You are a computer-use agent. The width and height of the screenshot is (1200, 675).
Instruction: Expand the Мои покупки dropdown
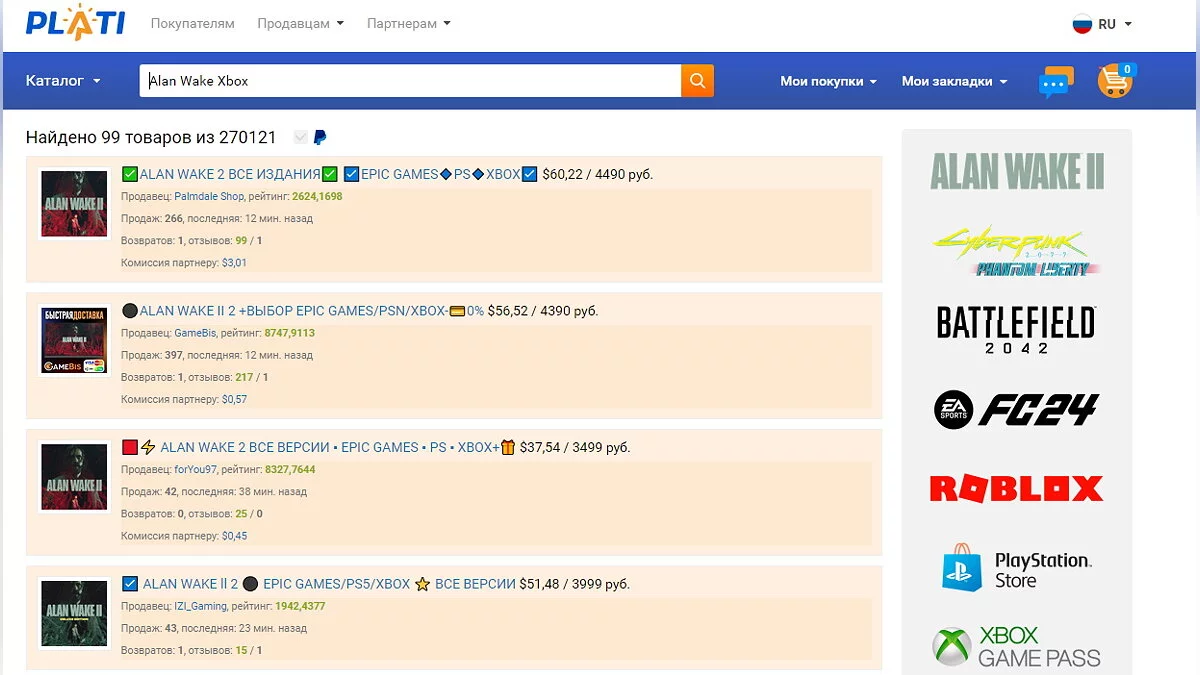click(828, 81)
